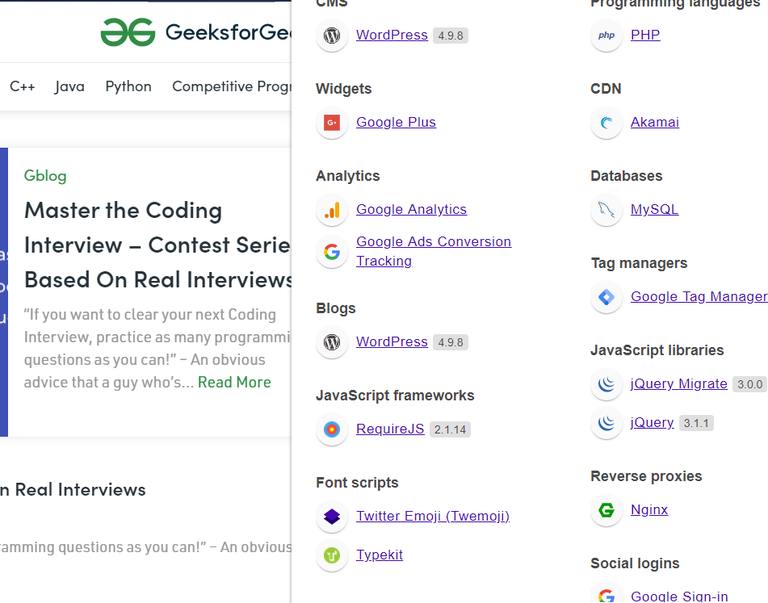
Task: Click the jQuery 3.1.1 version badge
Action: click(696, 423)
